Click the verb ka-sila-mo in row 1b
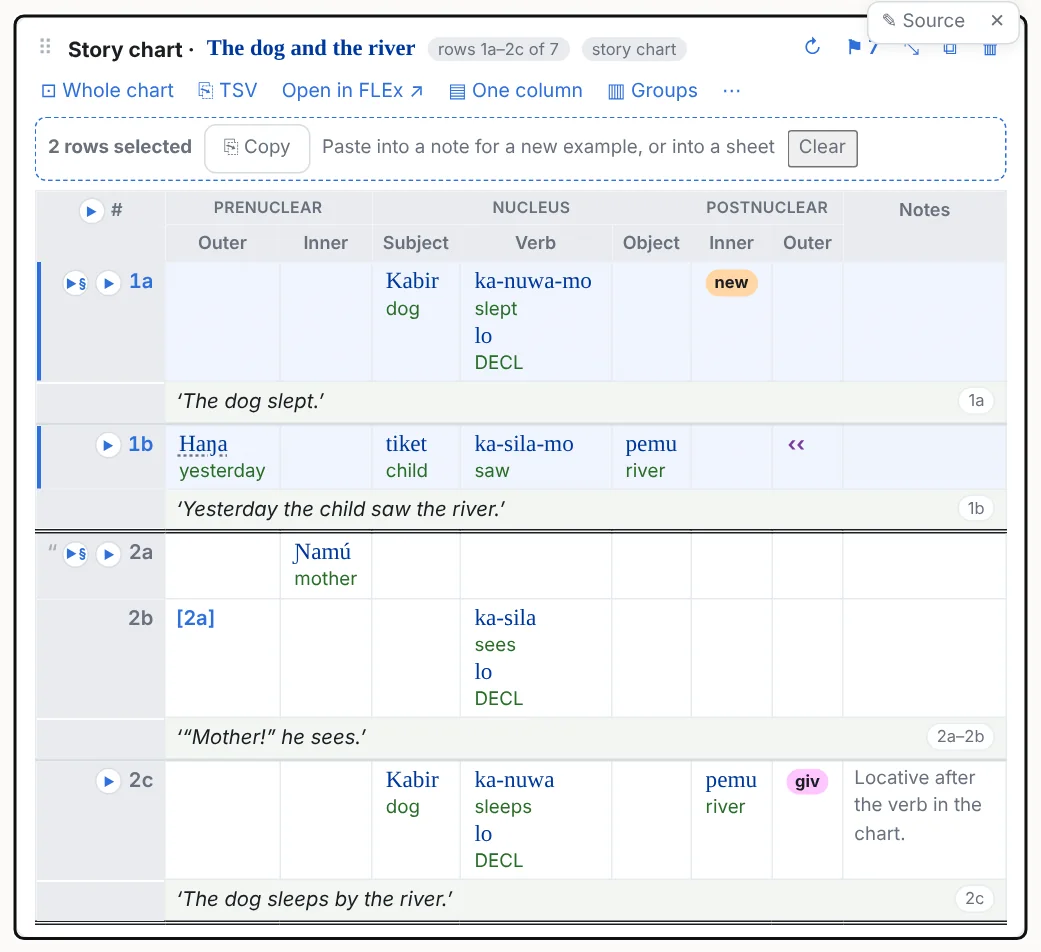Screen dimensions: 1041x952 [x=524, y=443]
